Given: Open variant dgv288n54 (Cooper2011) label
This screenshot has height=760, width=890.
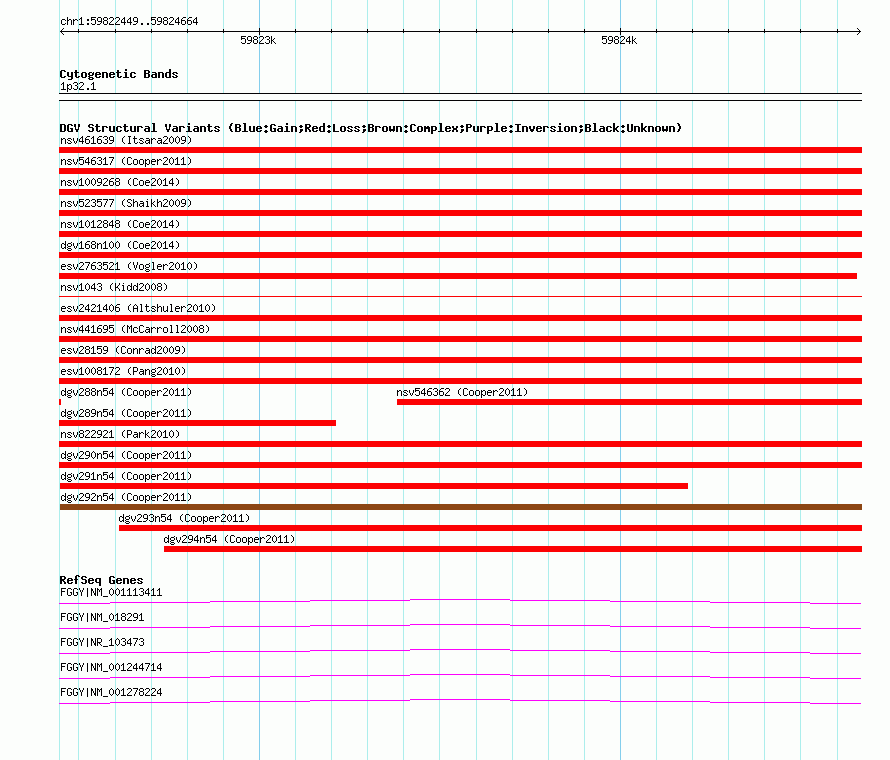Looking at the screenshot, I should click(x=126, y=392).
